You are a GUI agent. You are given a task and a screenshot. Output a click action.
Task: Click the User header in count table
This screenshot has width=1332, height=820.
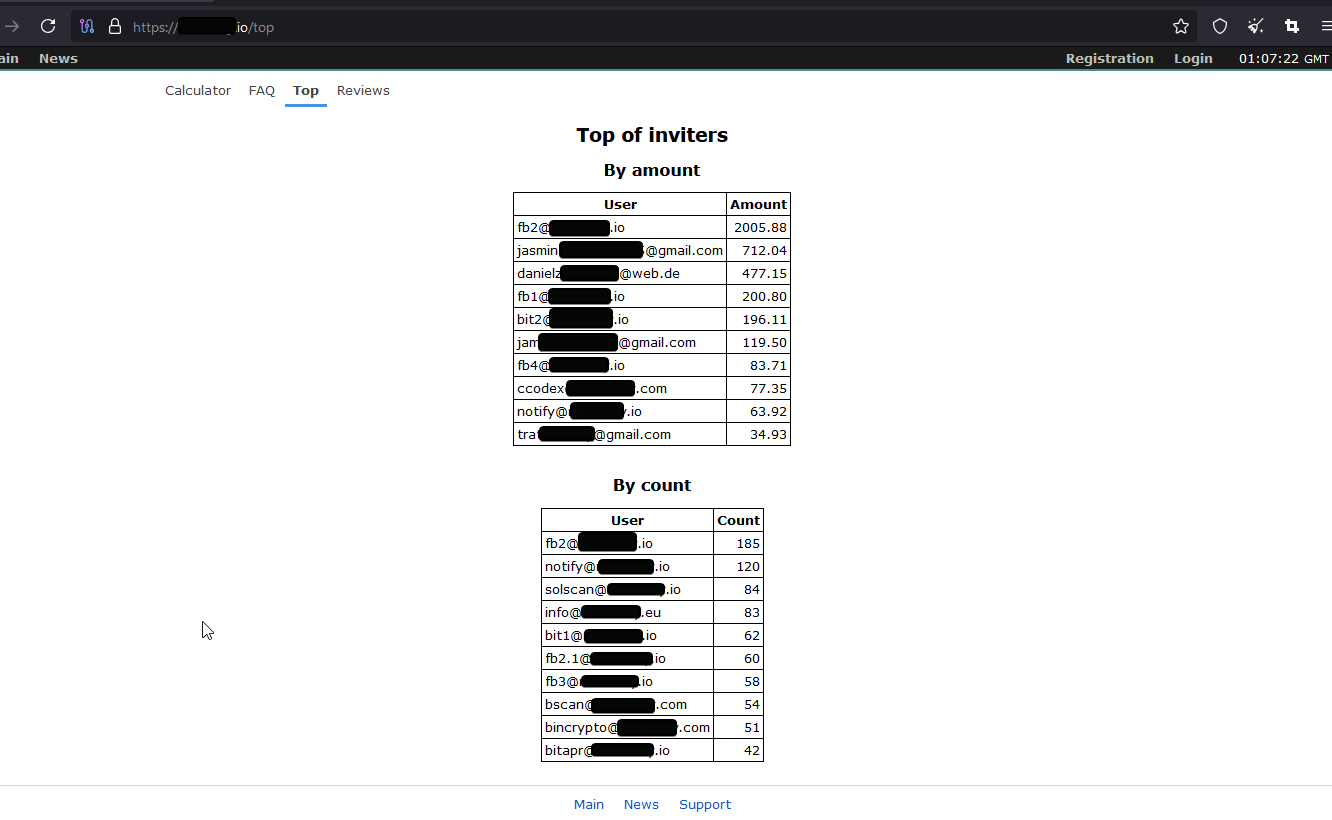628,520
